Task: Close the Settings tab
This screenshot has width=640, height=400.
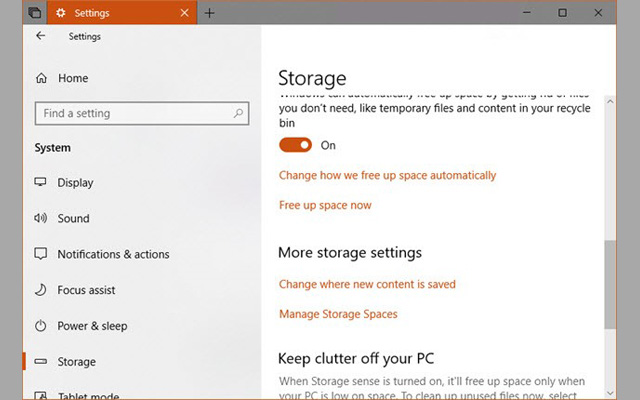Action: pyautogui.click(x=184, y=13)
